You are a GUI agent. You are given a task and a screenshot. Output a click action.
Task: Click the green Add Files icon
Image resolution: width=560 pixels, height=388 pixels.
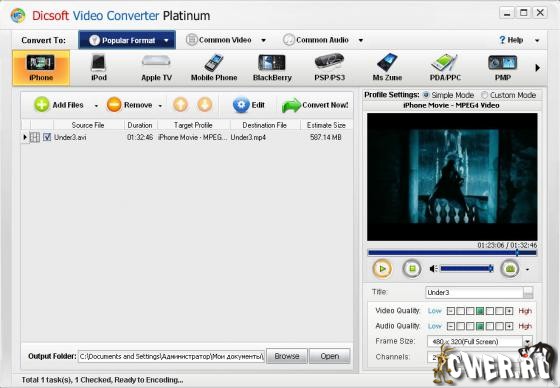point(42,105)
